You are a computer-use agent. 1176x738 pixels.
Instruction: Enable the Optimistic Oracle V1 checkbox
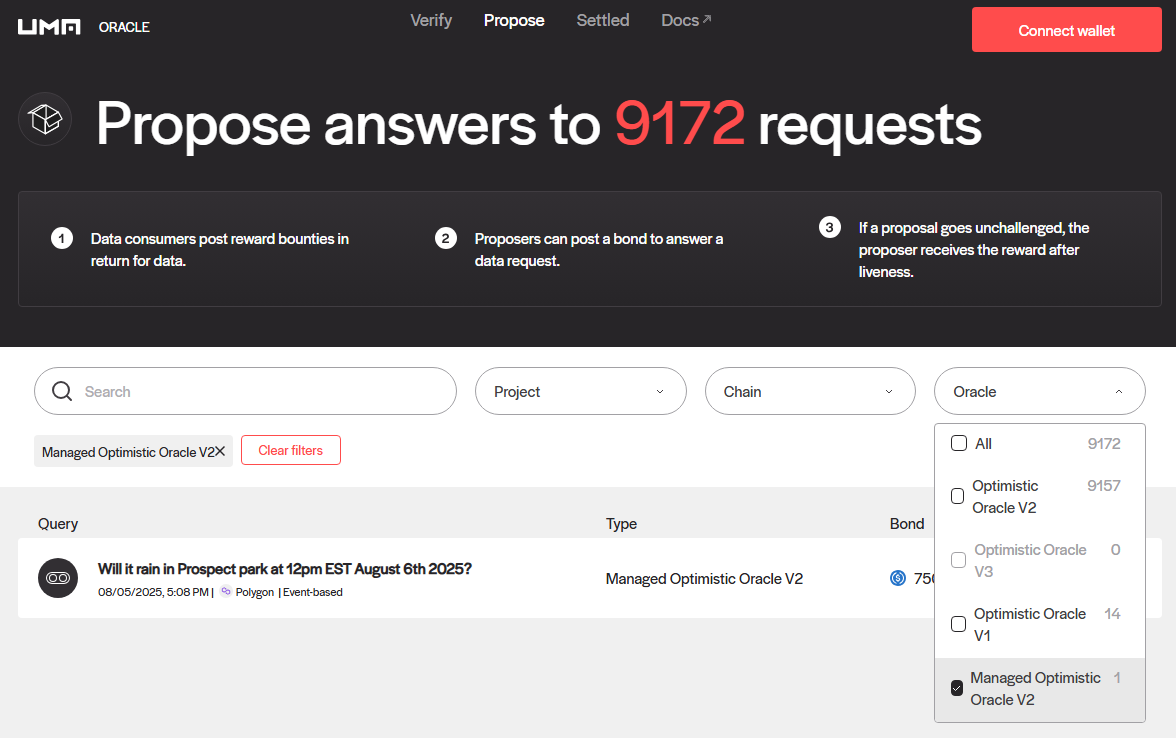(958, 624)
